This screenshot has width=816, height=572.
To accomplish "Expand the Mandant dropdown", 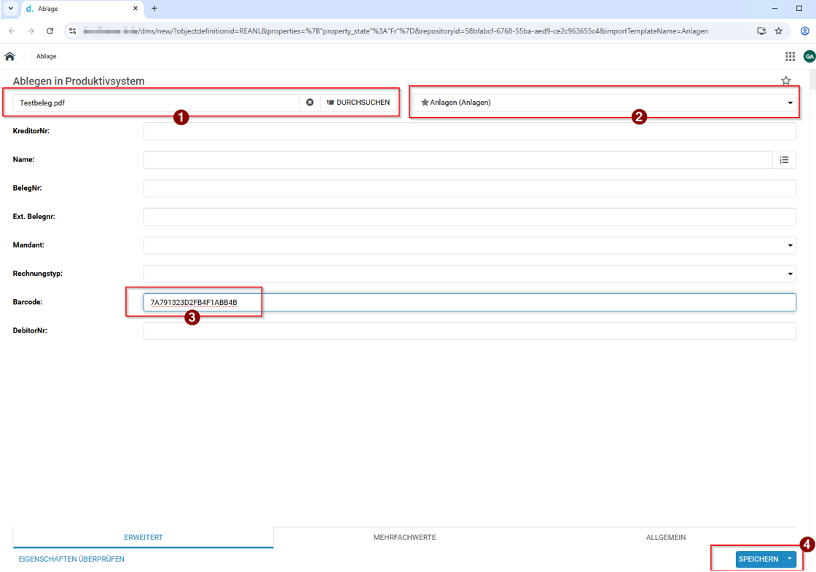I will 469,245.
